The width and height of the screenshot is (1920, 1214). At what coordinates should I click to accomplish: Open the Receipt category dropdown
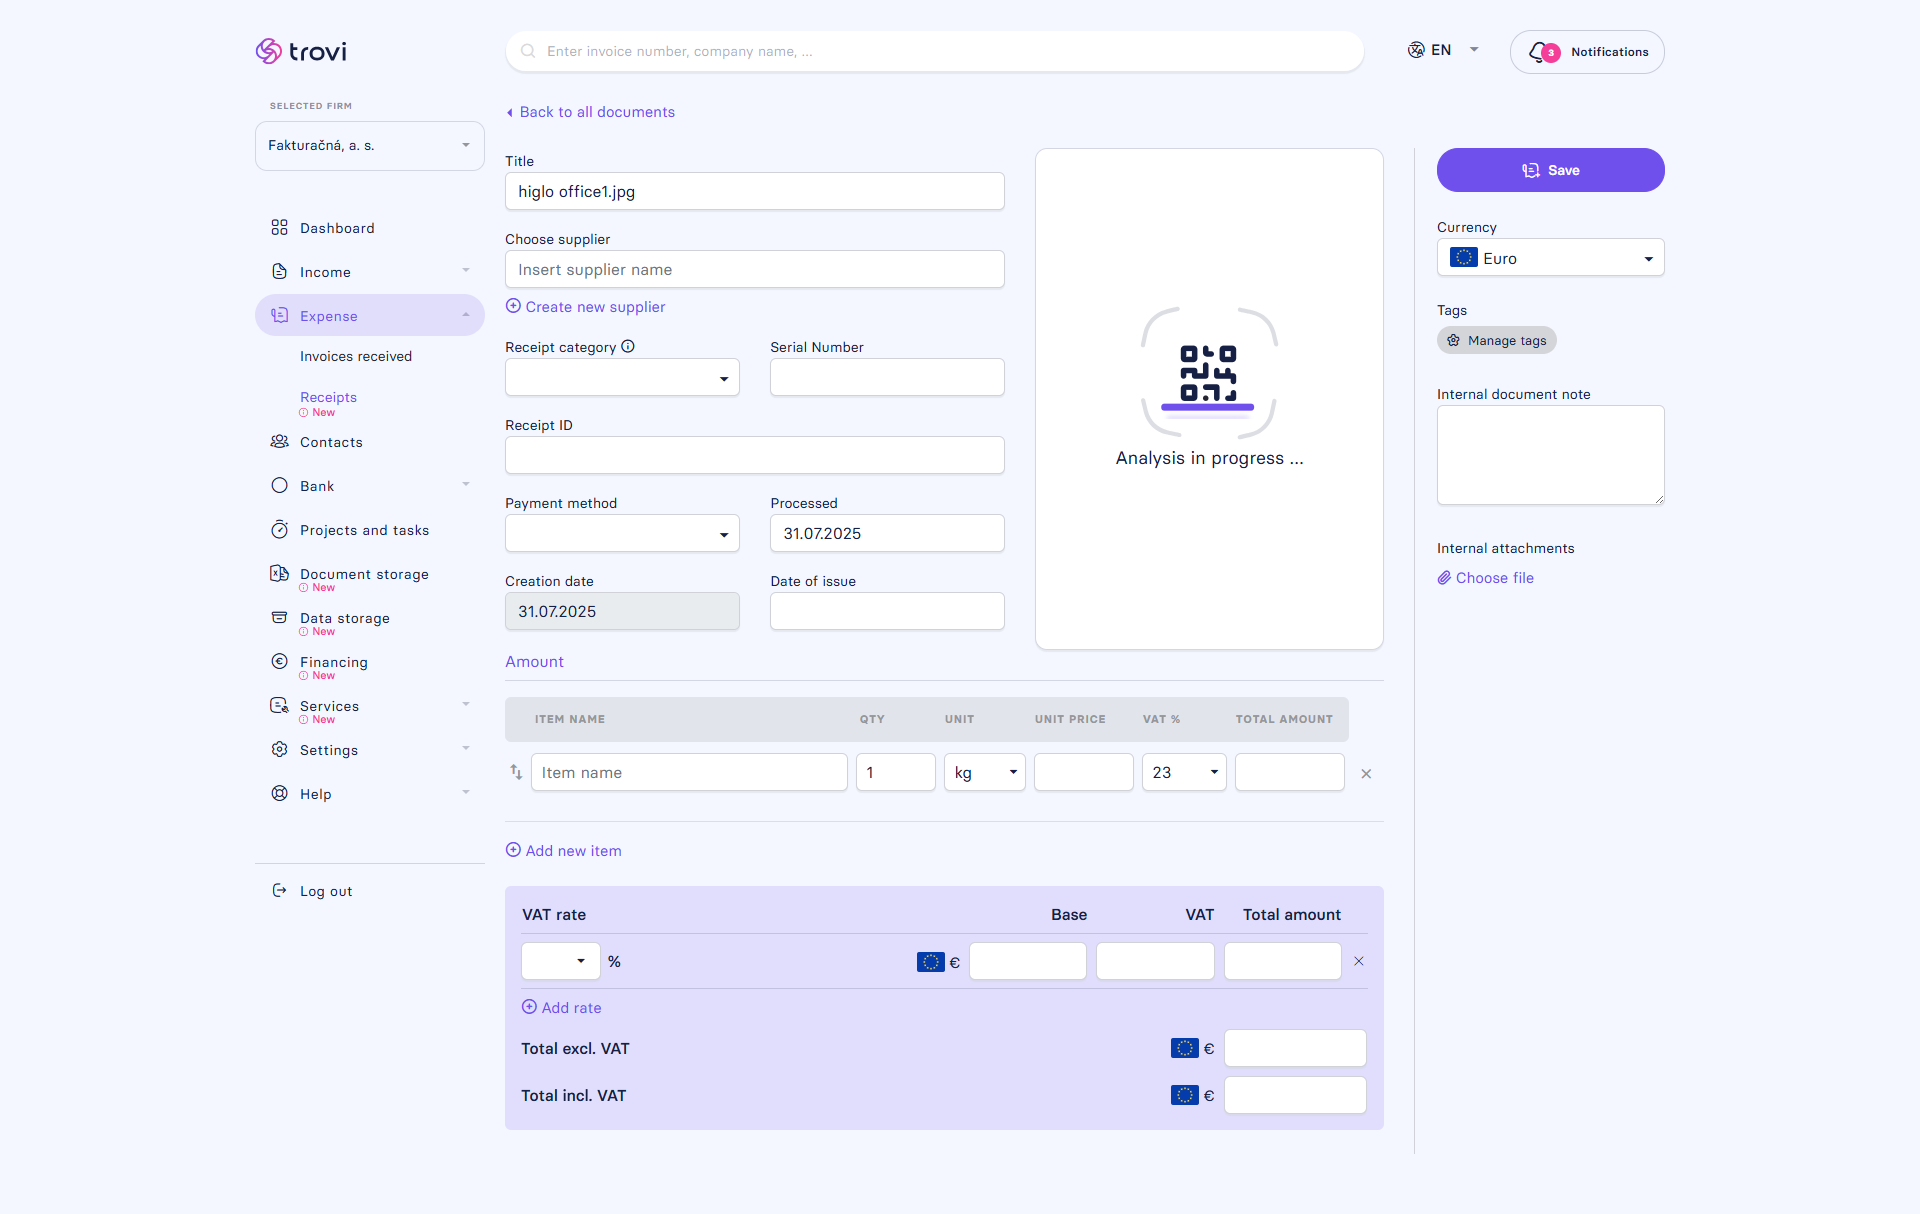click(x=622, y=377)
